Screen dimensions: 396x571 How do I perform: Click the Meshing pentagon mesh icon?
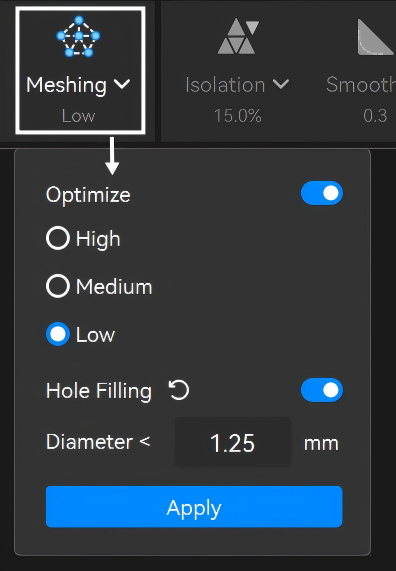78,36
